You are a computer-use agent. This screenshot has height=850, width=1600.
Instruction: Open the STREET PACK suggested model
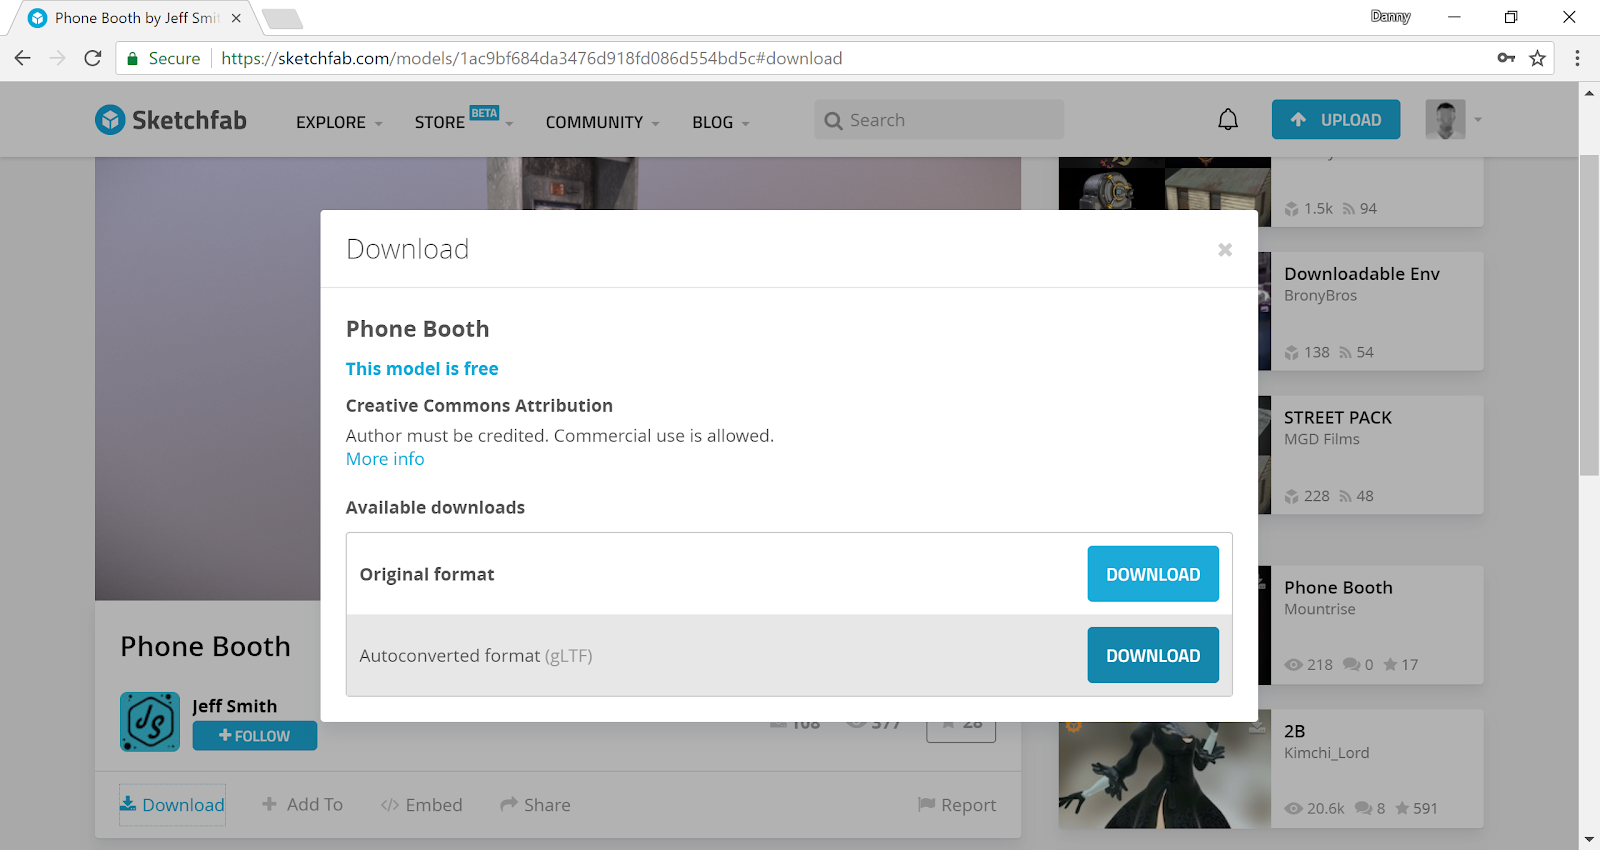point(1338,418)
